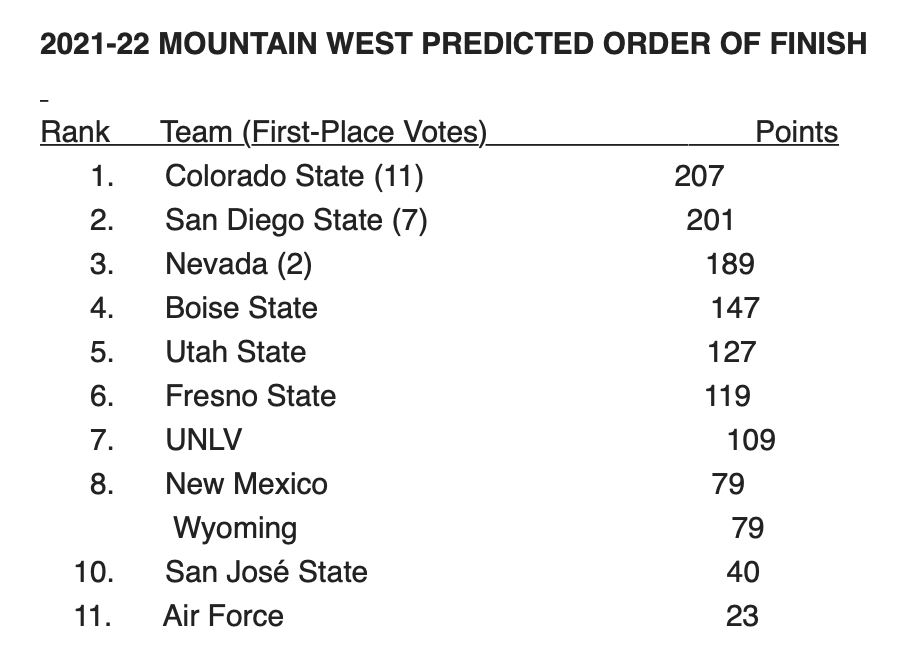The width and height of the screenshot is (906, 656).
Task: Click the Points column header
Action: tap(796, 132)
